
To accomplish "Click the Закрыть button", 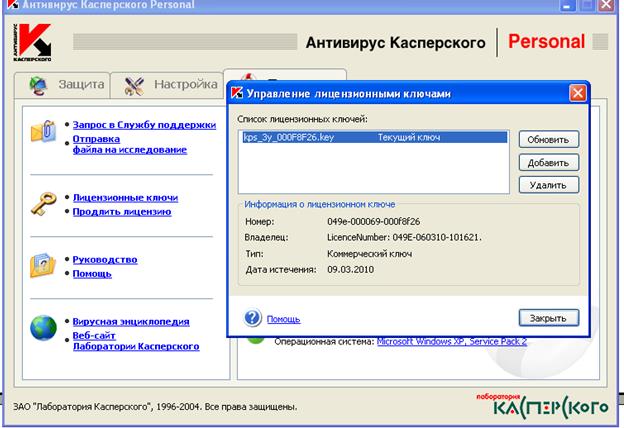I will click(548, 318).
